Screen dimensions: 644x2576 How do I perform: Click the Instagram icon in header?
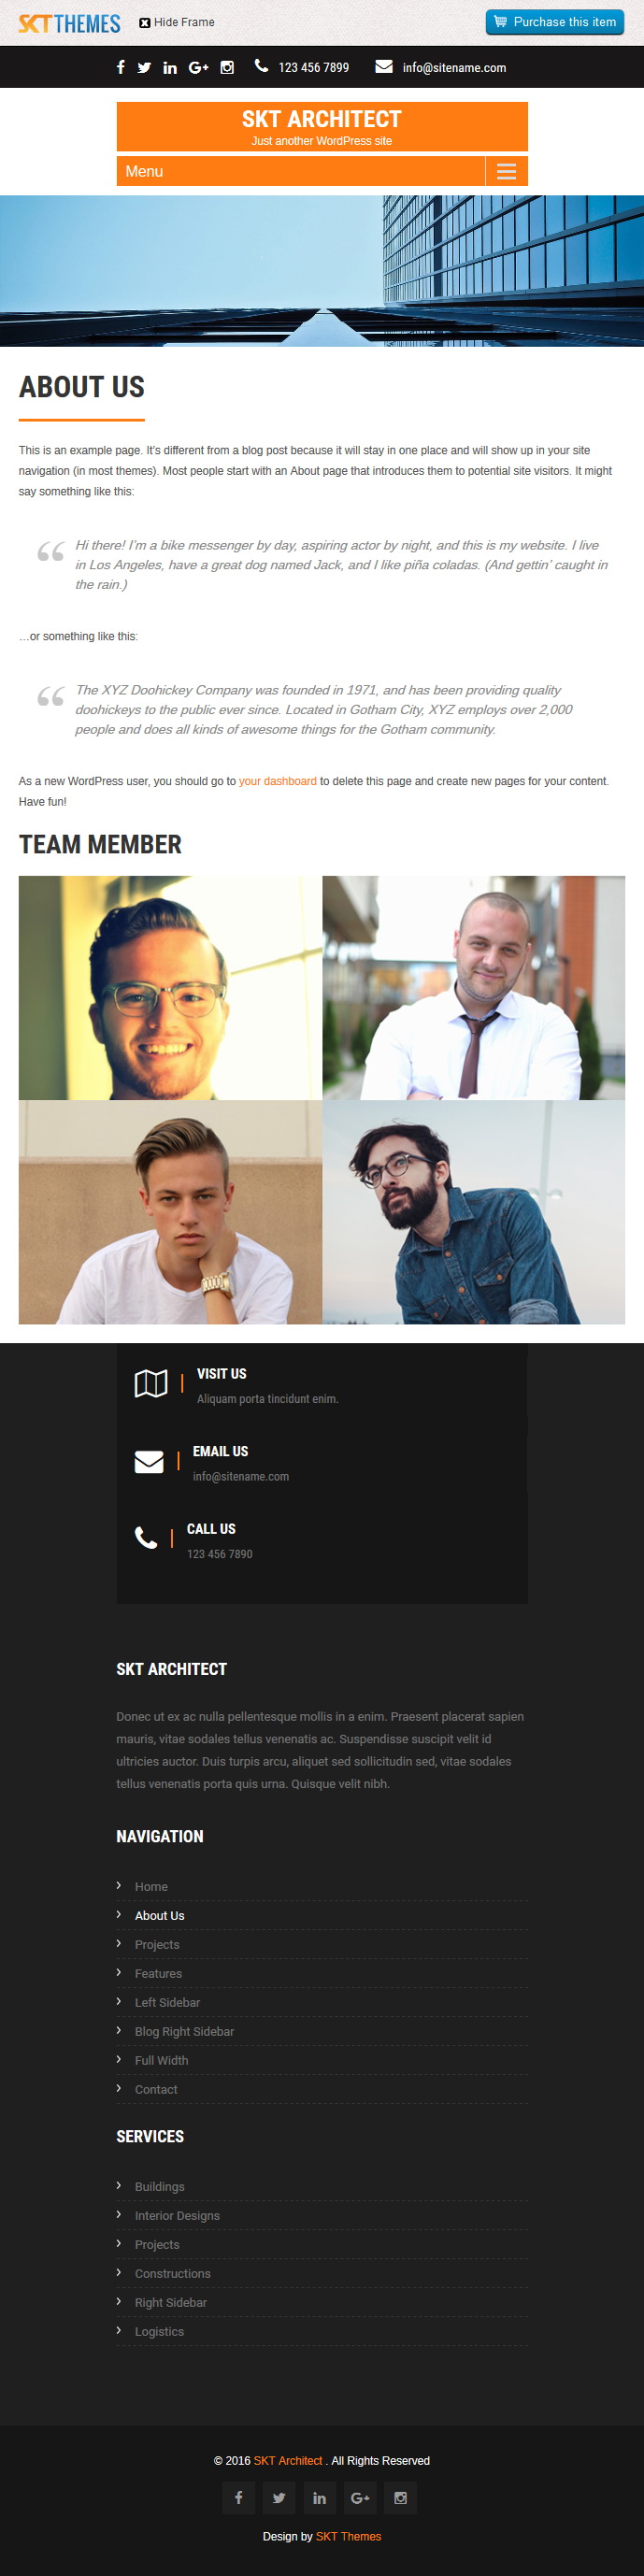227,68
